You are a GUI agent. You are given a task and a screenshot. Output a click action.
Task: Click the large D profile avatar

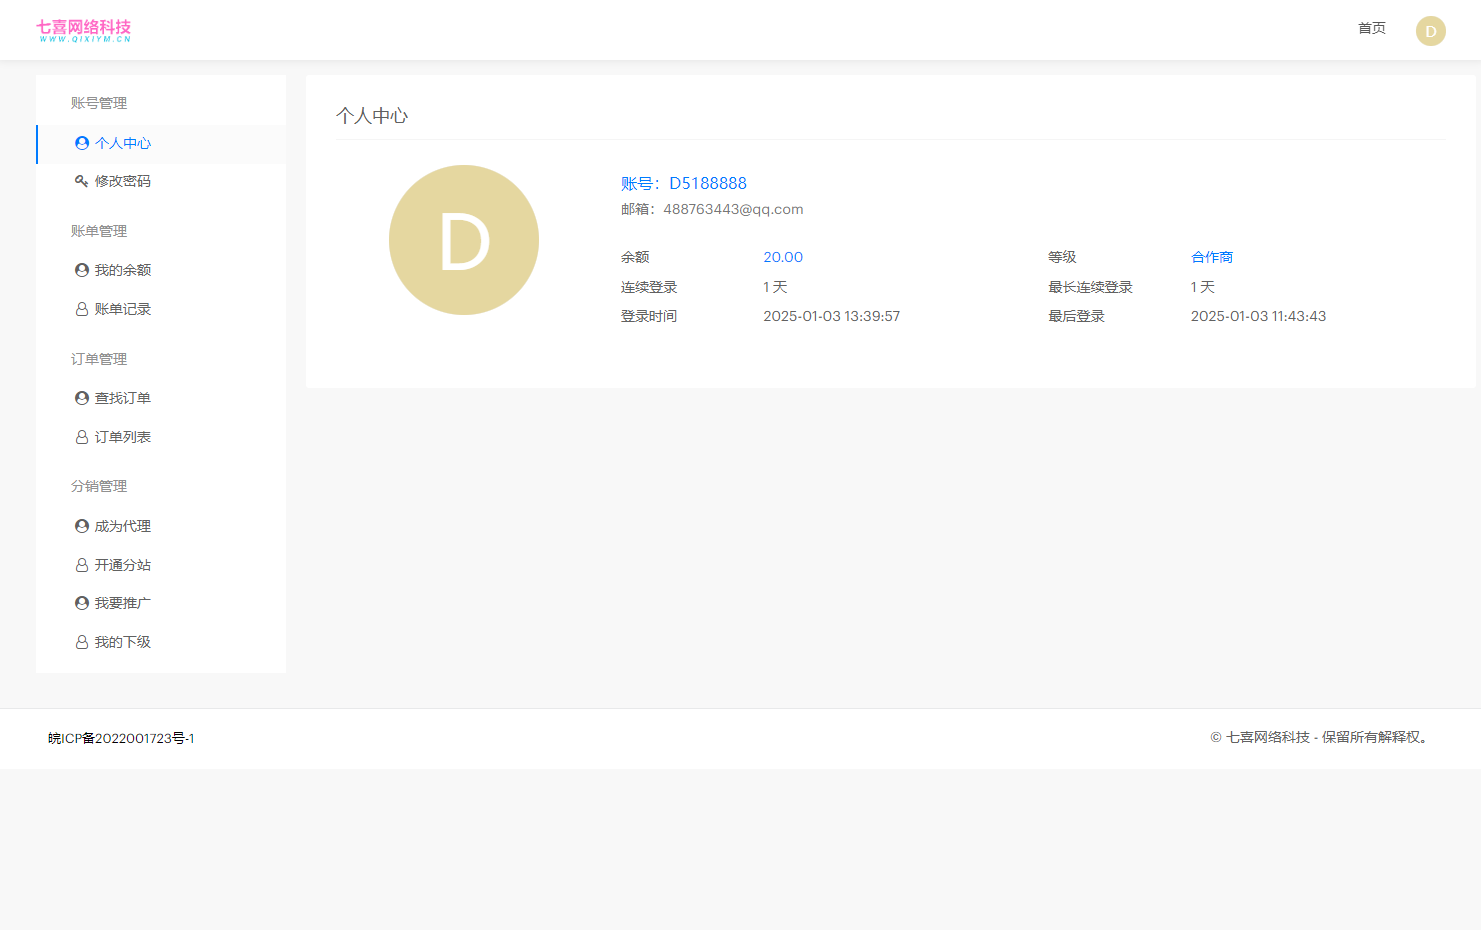(x=464, y=240)
